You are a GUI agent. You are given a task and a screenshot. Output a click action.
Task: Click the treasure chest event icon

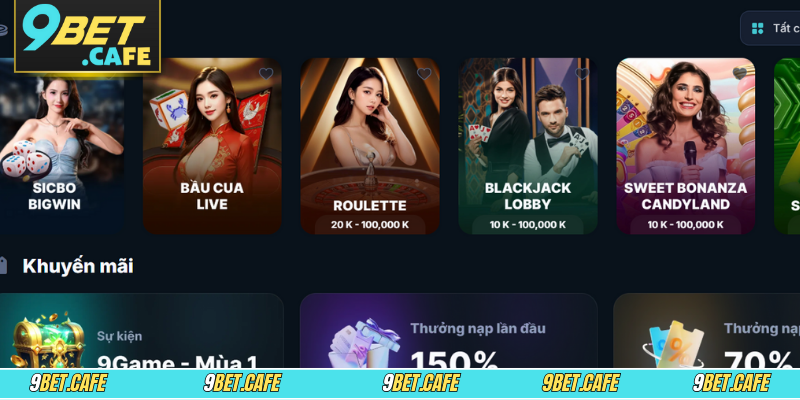pos(47,339)
